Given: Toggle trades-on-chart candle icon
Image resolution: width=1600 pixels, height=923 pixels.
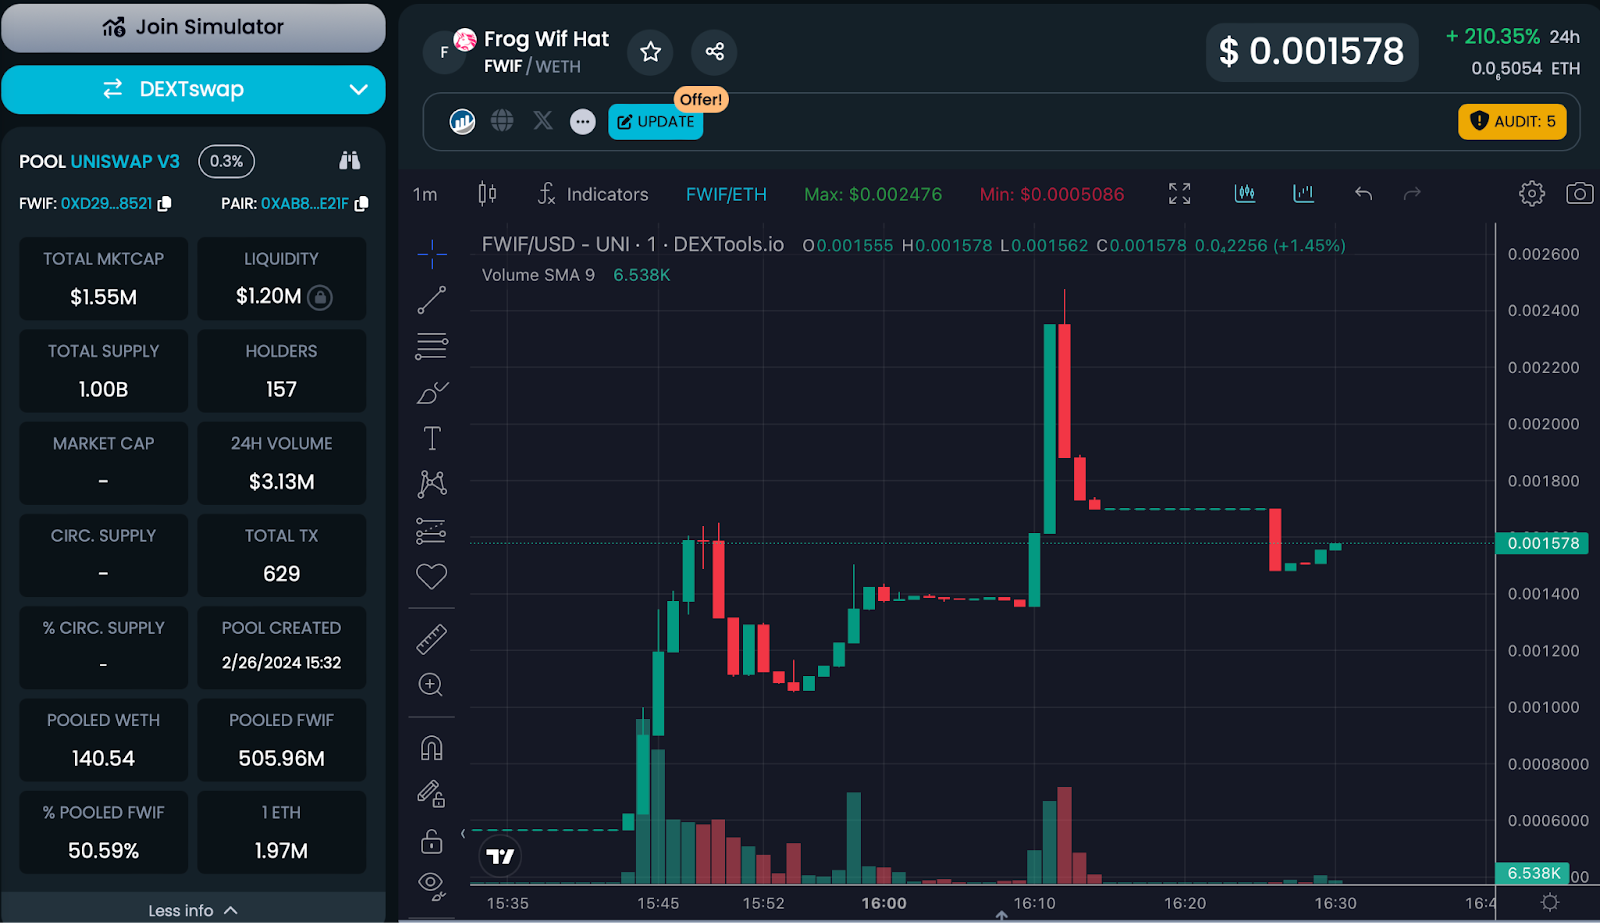Looking at the screenshot, I should coord(1245,193).
